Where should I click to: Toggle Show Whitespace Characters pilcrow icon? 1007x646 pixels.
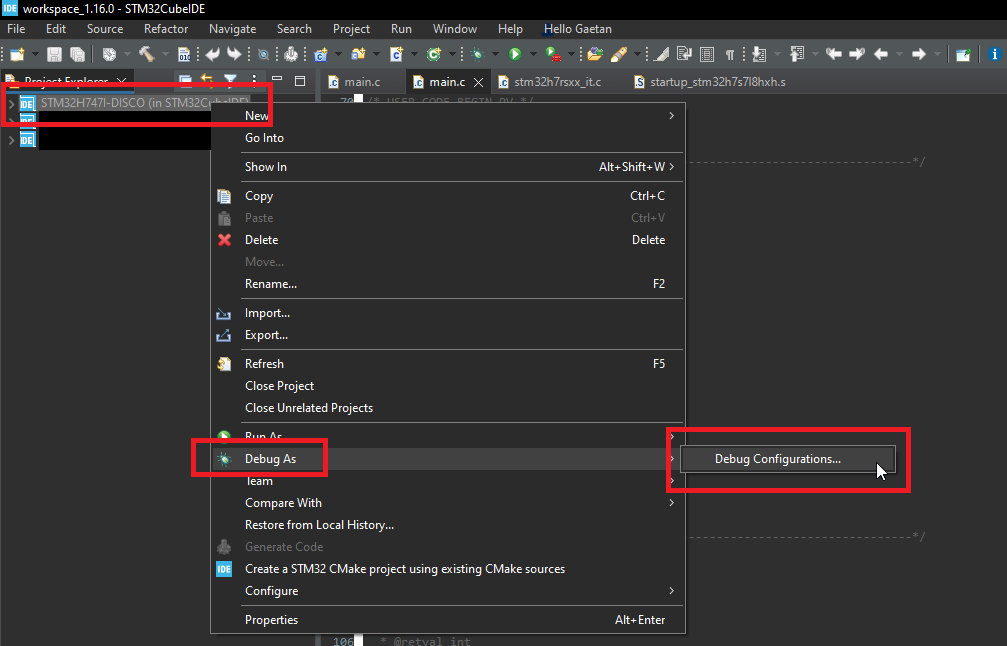coord(730,53)
